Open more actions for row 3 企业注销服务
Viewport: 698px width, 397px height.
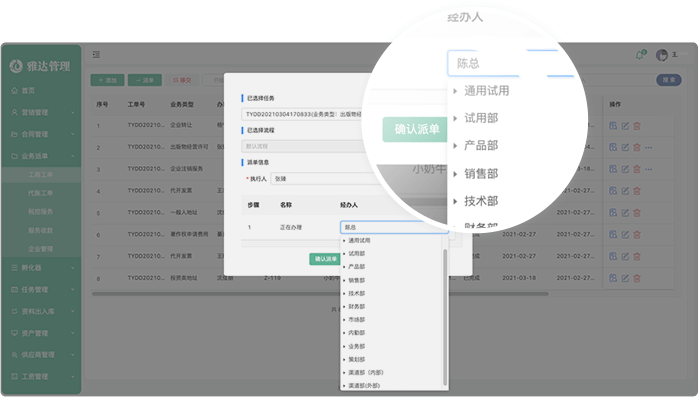649,169
